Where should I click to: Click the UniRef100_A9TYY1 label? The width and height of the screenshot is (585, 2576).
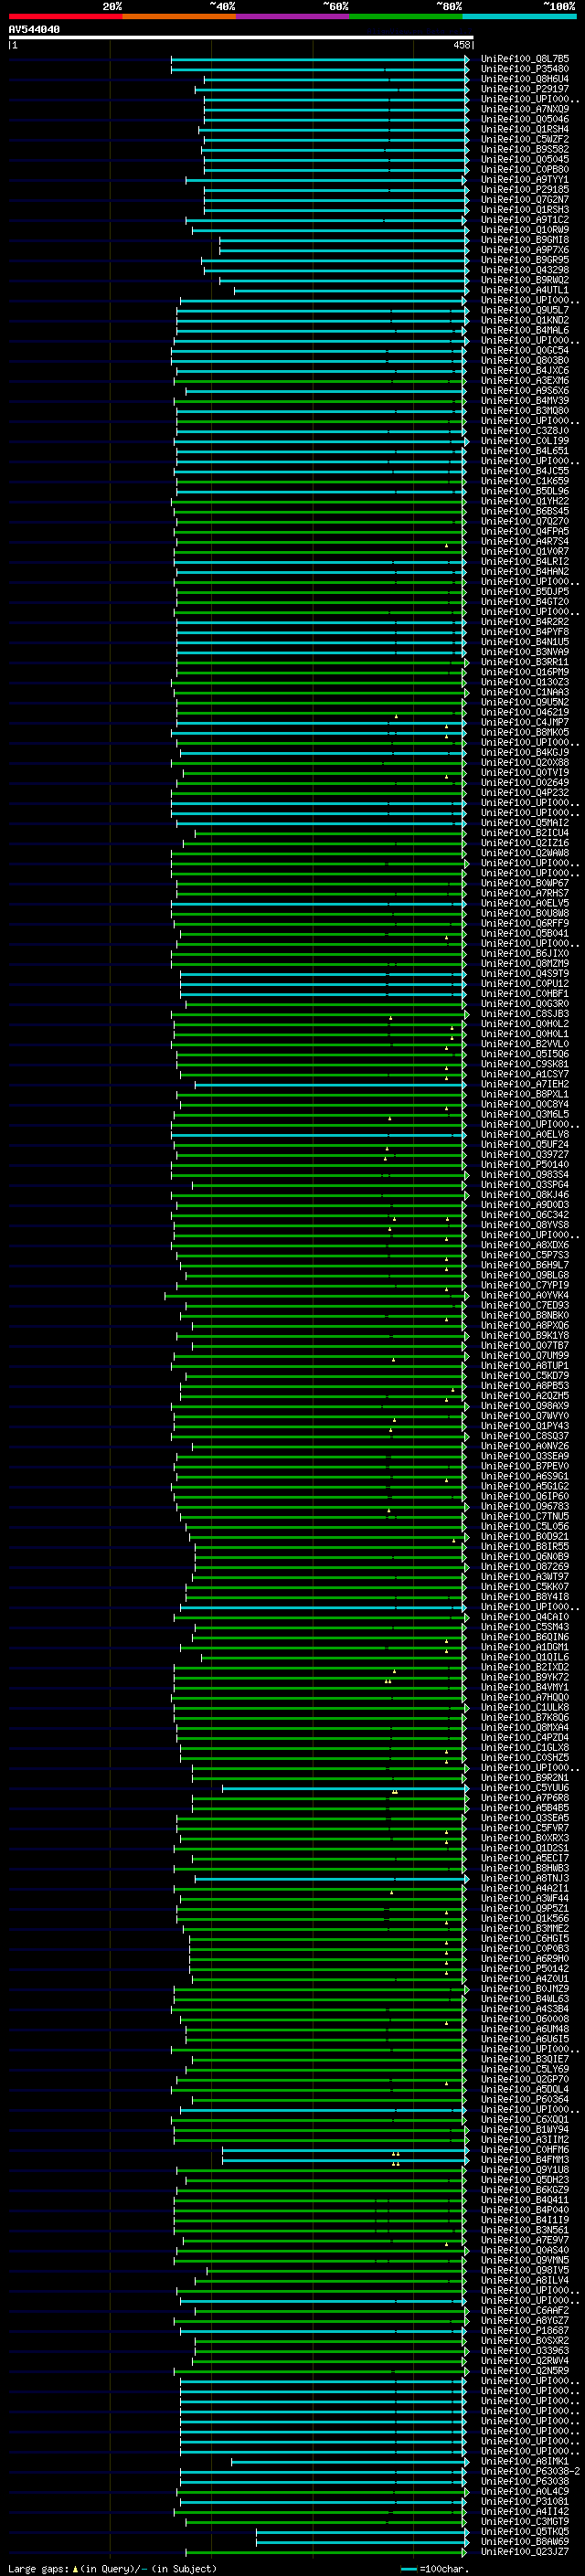point(525,180)
